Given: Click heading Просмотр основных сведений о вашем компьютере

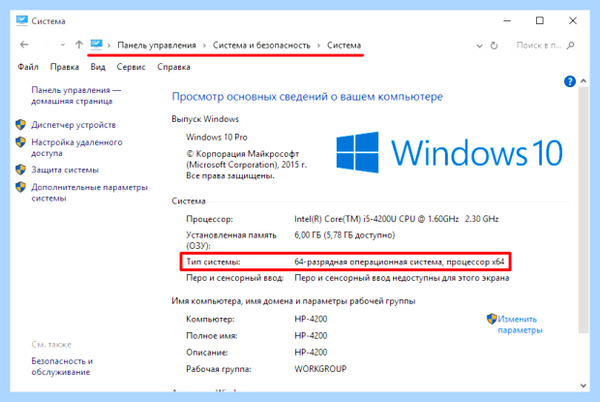Looking at the screenshot, I should click(307, 96).
